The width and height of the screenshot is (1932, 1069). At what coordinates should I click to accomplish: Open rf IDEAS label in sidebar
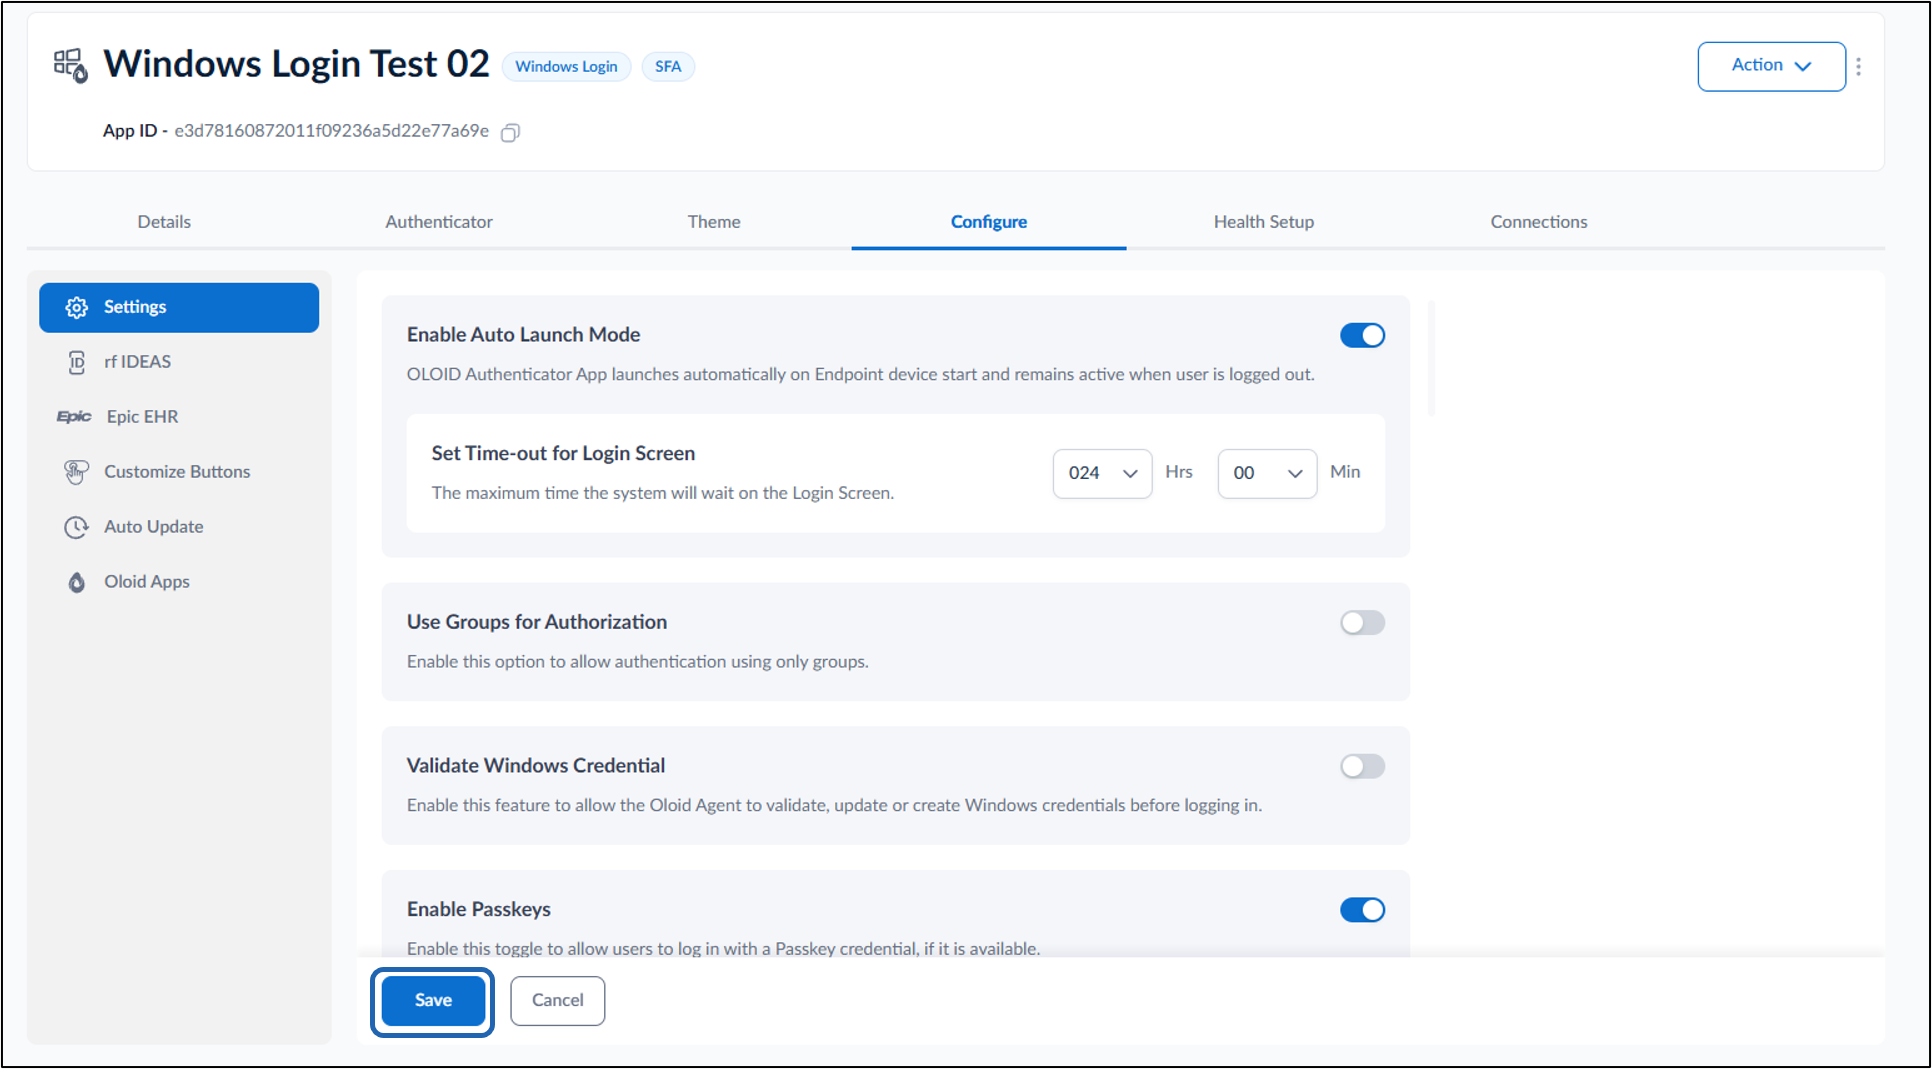pos(138,362)
